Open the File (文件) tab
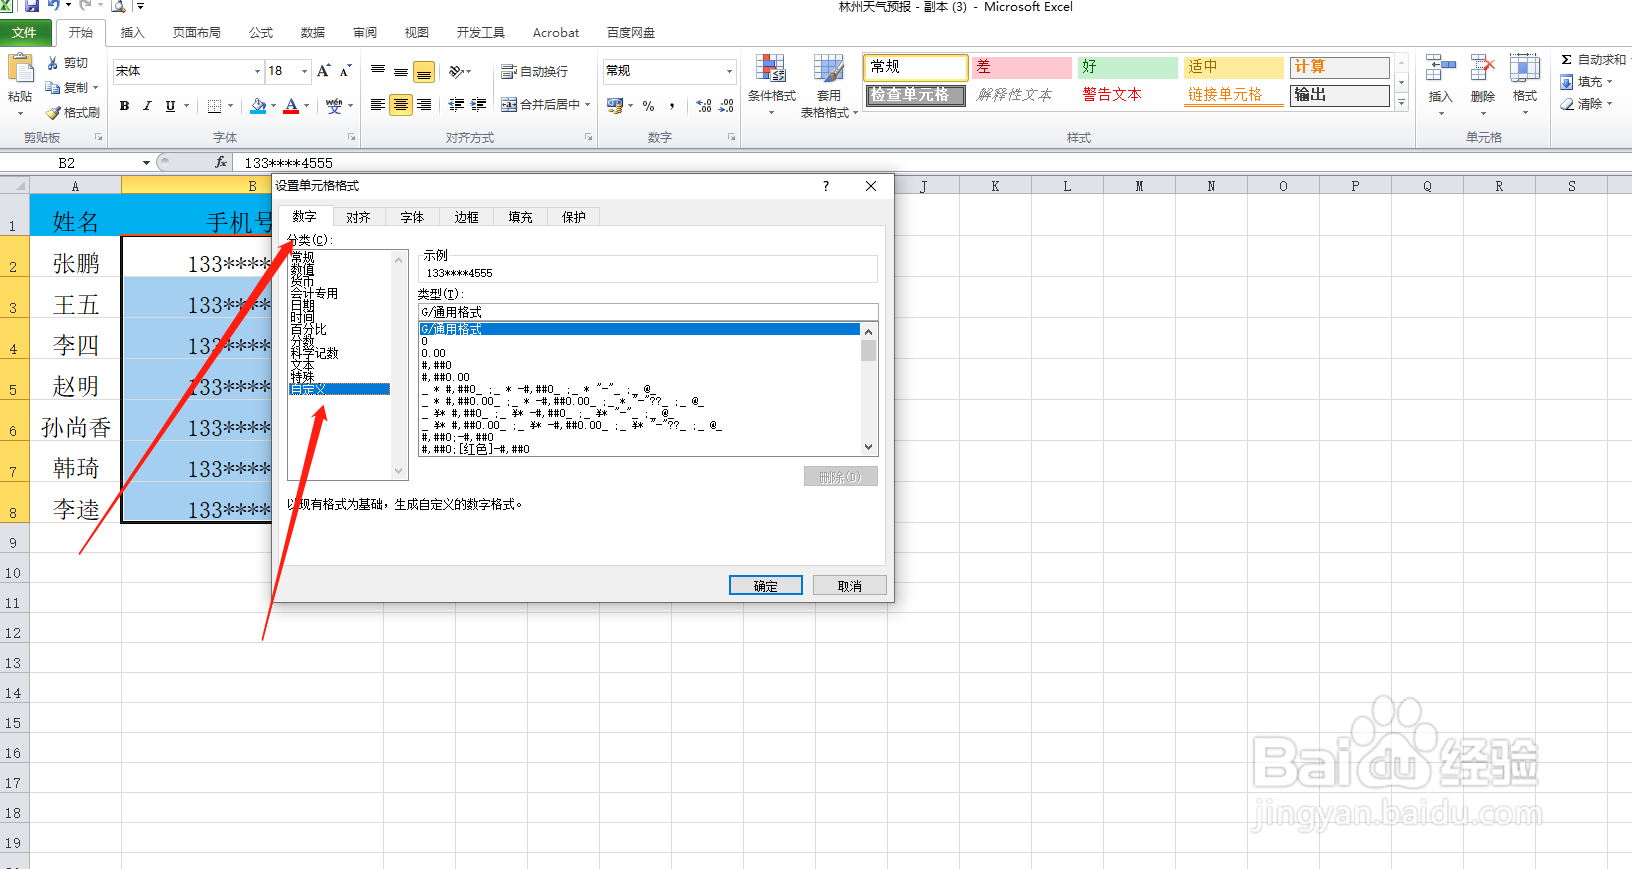This screenshot has height=869, width=1632. click(x=25, y=32)
